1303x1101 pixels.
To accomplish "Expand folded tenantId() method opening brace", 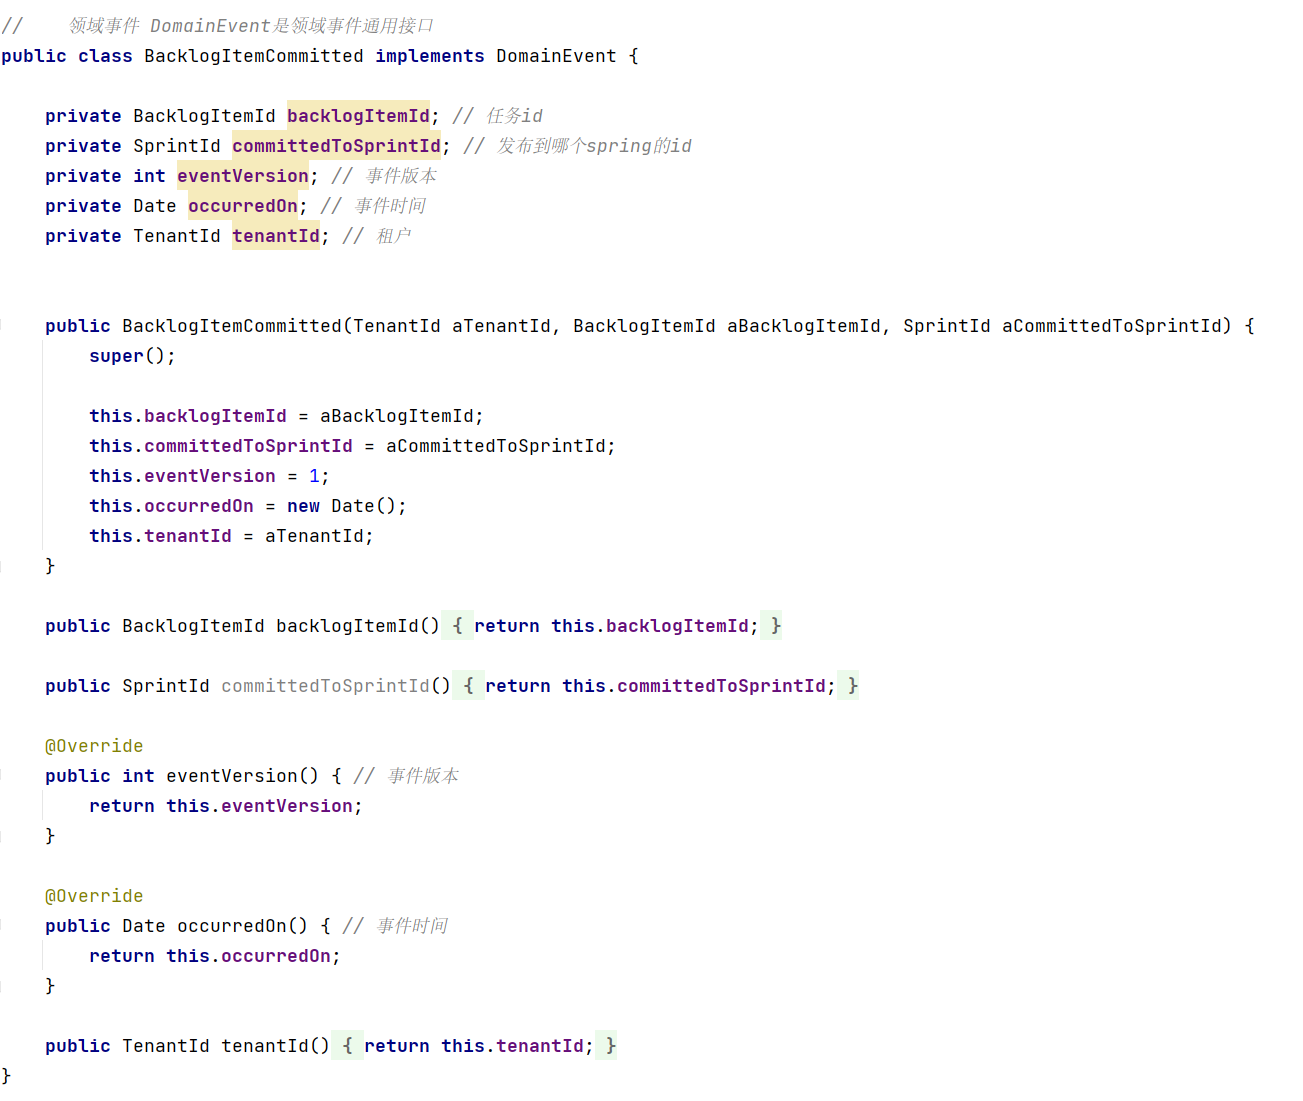I will (x=347, y=1046).
